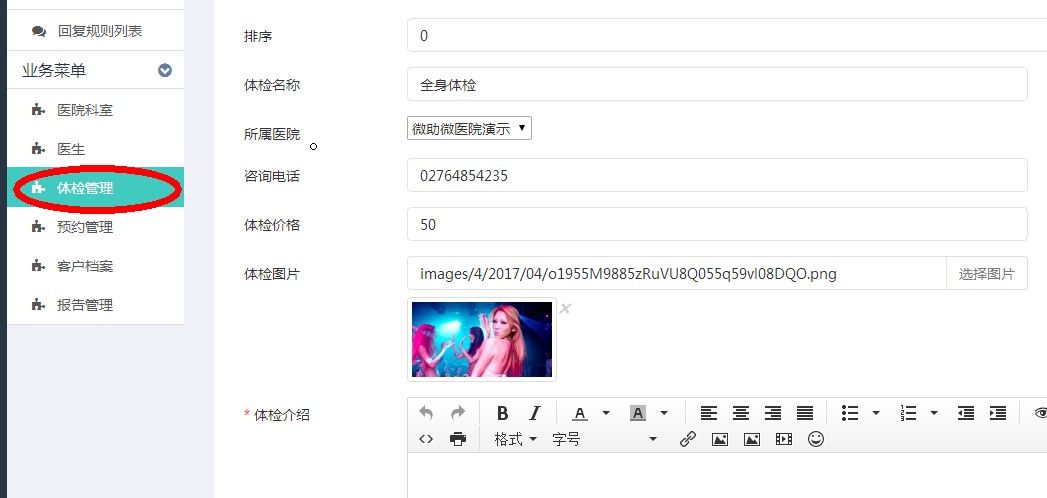Viewport: 1047px width, 498px height.
Task: Click into the 咨询电话 phone field
Action: (717, 176)
